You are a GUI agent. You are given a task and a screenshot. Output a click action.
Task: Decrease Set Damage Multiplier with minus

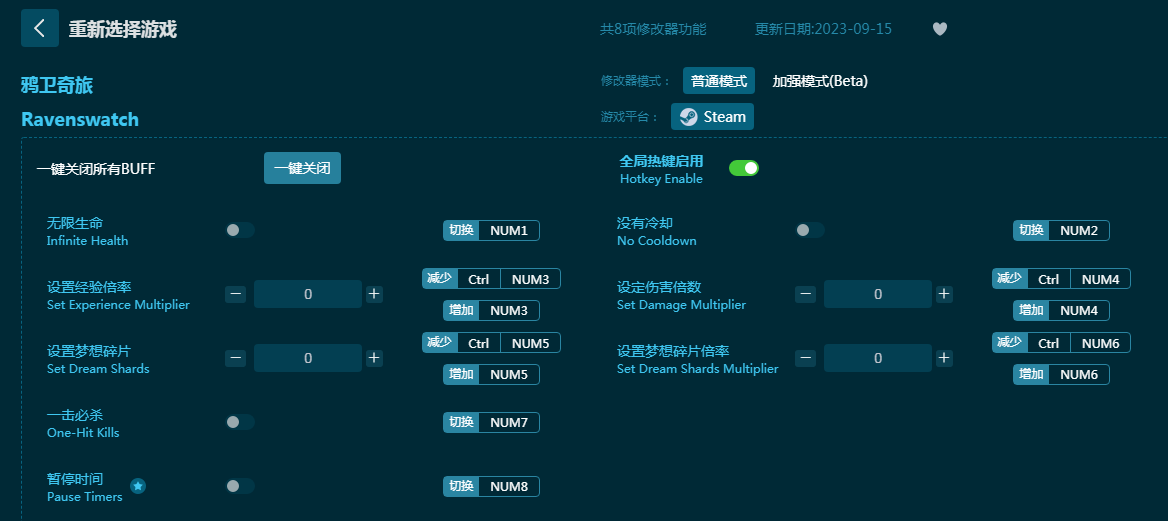(x=805, y=294)
